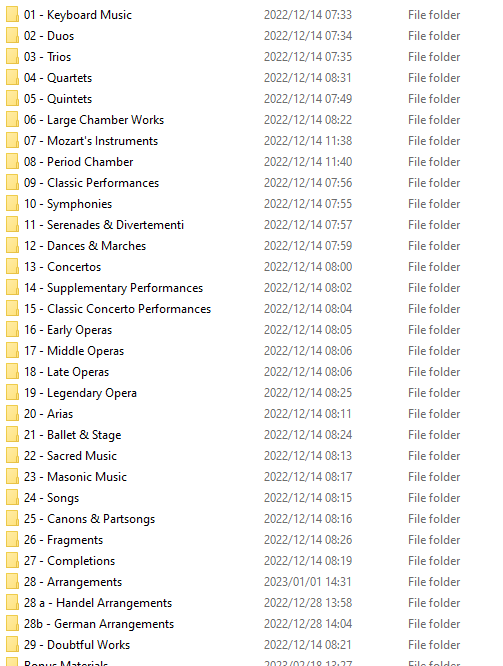Select the folder icon for 29 - Doubtful Works

click(12, 645)
